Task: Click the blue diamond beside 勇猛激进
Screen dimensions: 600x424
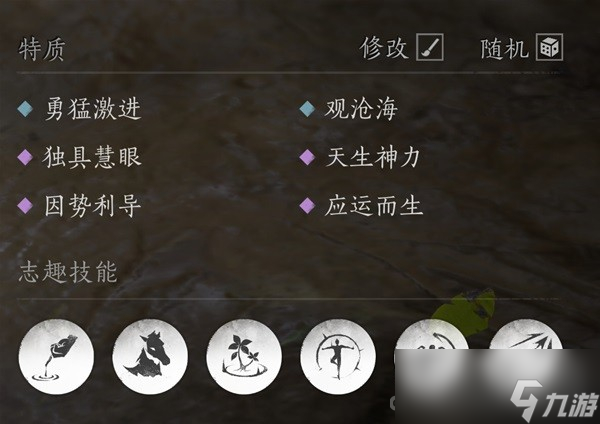Action: pos(25,109)
